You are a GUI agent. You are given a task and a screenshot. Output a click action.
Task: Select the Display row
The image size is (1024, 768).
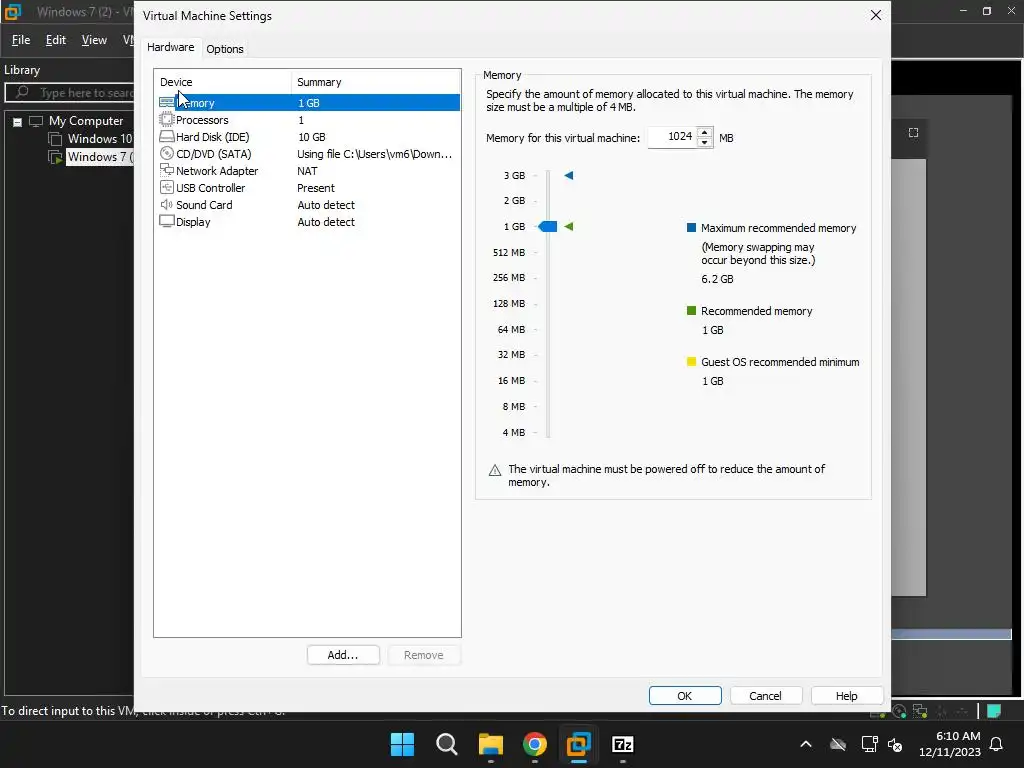309,222
